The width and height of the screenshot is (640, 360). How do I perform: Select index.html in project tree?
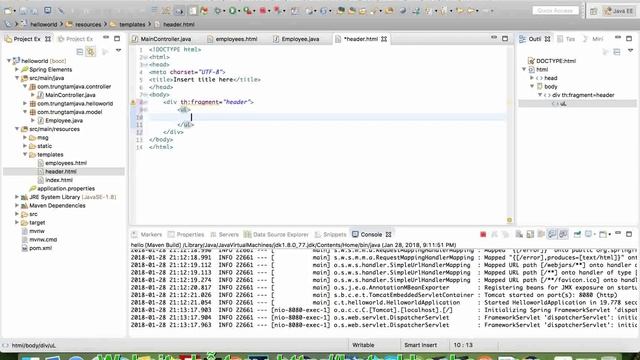click(x=58, y=180)
